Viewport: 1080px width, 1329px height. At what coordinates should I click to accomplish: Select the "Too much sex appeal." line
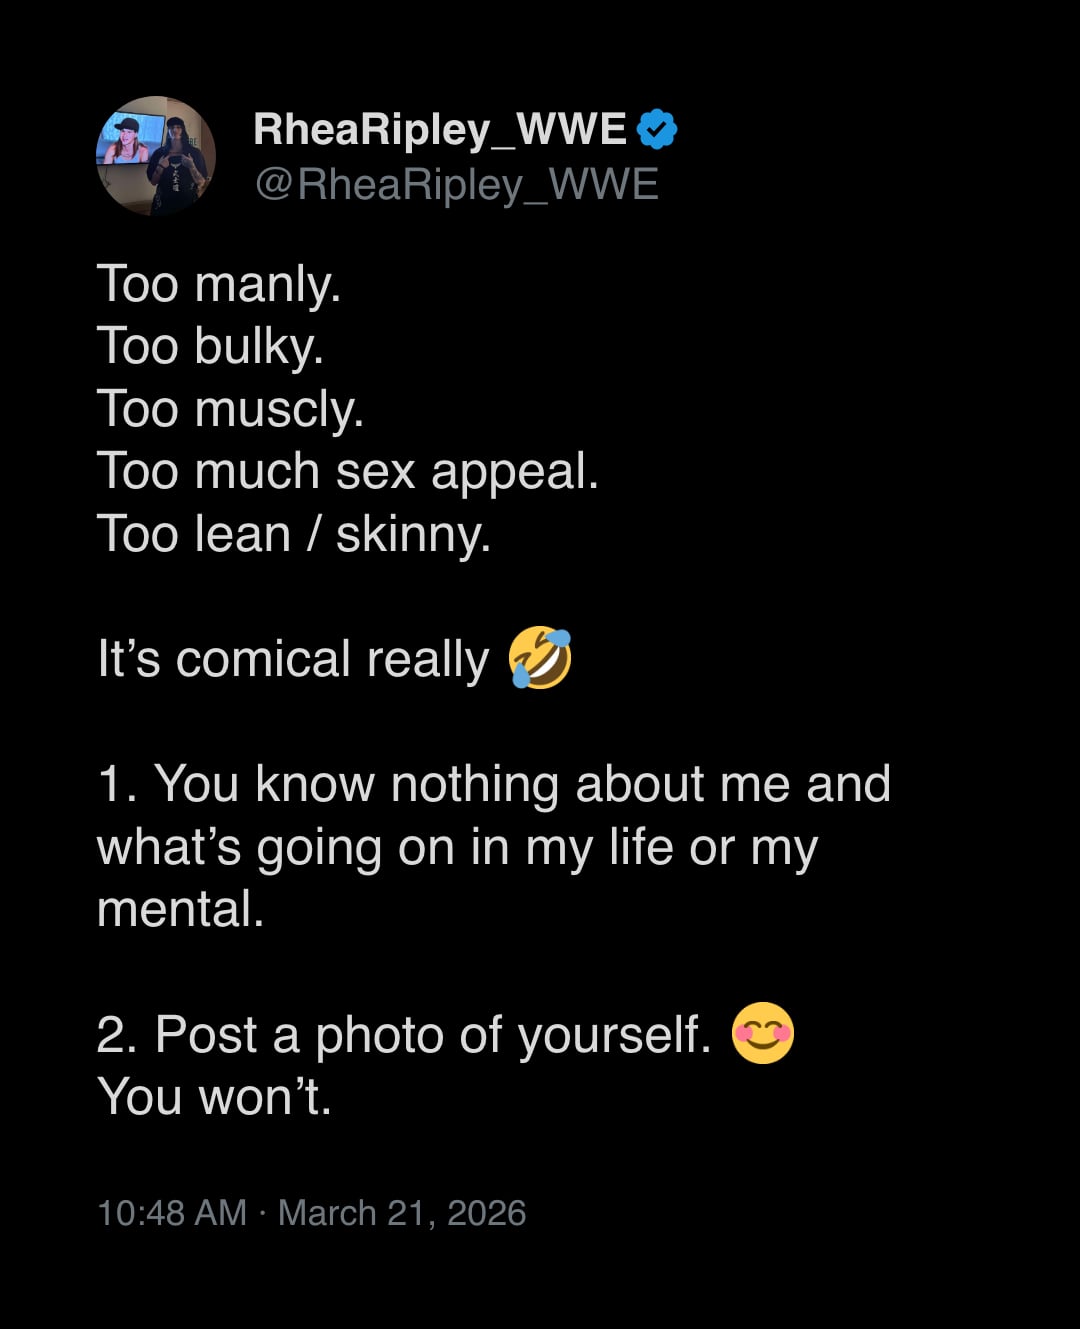[x=347, y=471]
